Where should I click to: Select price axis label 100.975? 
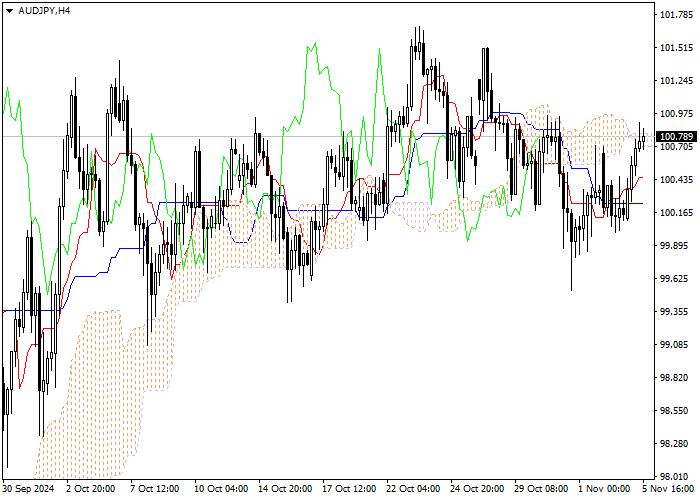coord(676,114)
